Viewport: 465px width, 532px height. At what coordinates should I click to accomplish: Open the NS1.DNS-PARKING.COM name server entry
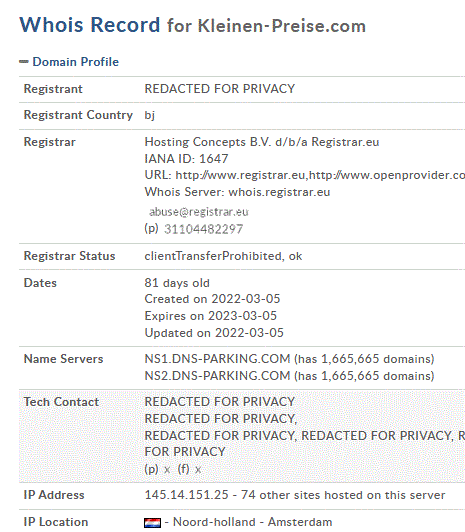(x=217, y=359)
